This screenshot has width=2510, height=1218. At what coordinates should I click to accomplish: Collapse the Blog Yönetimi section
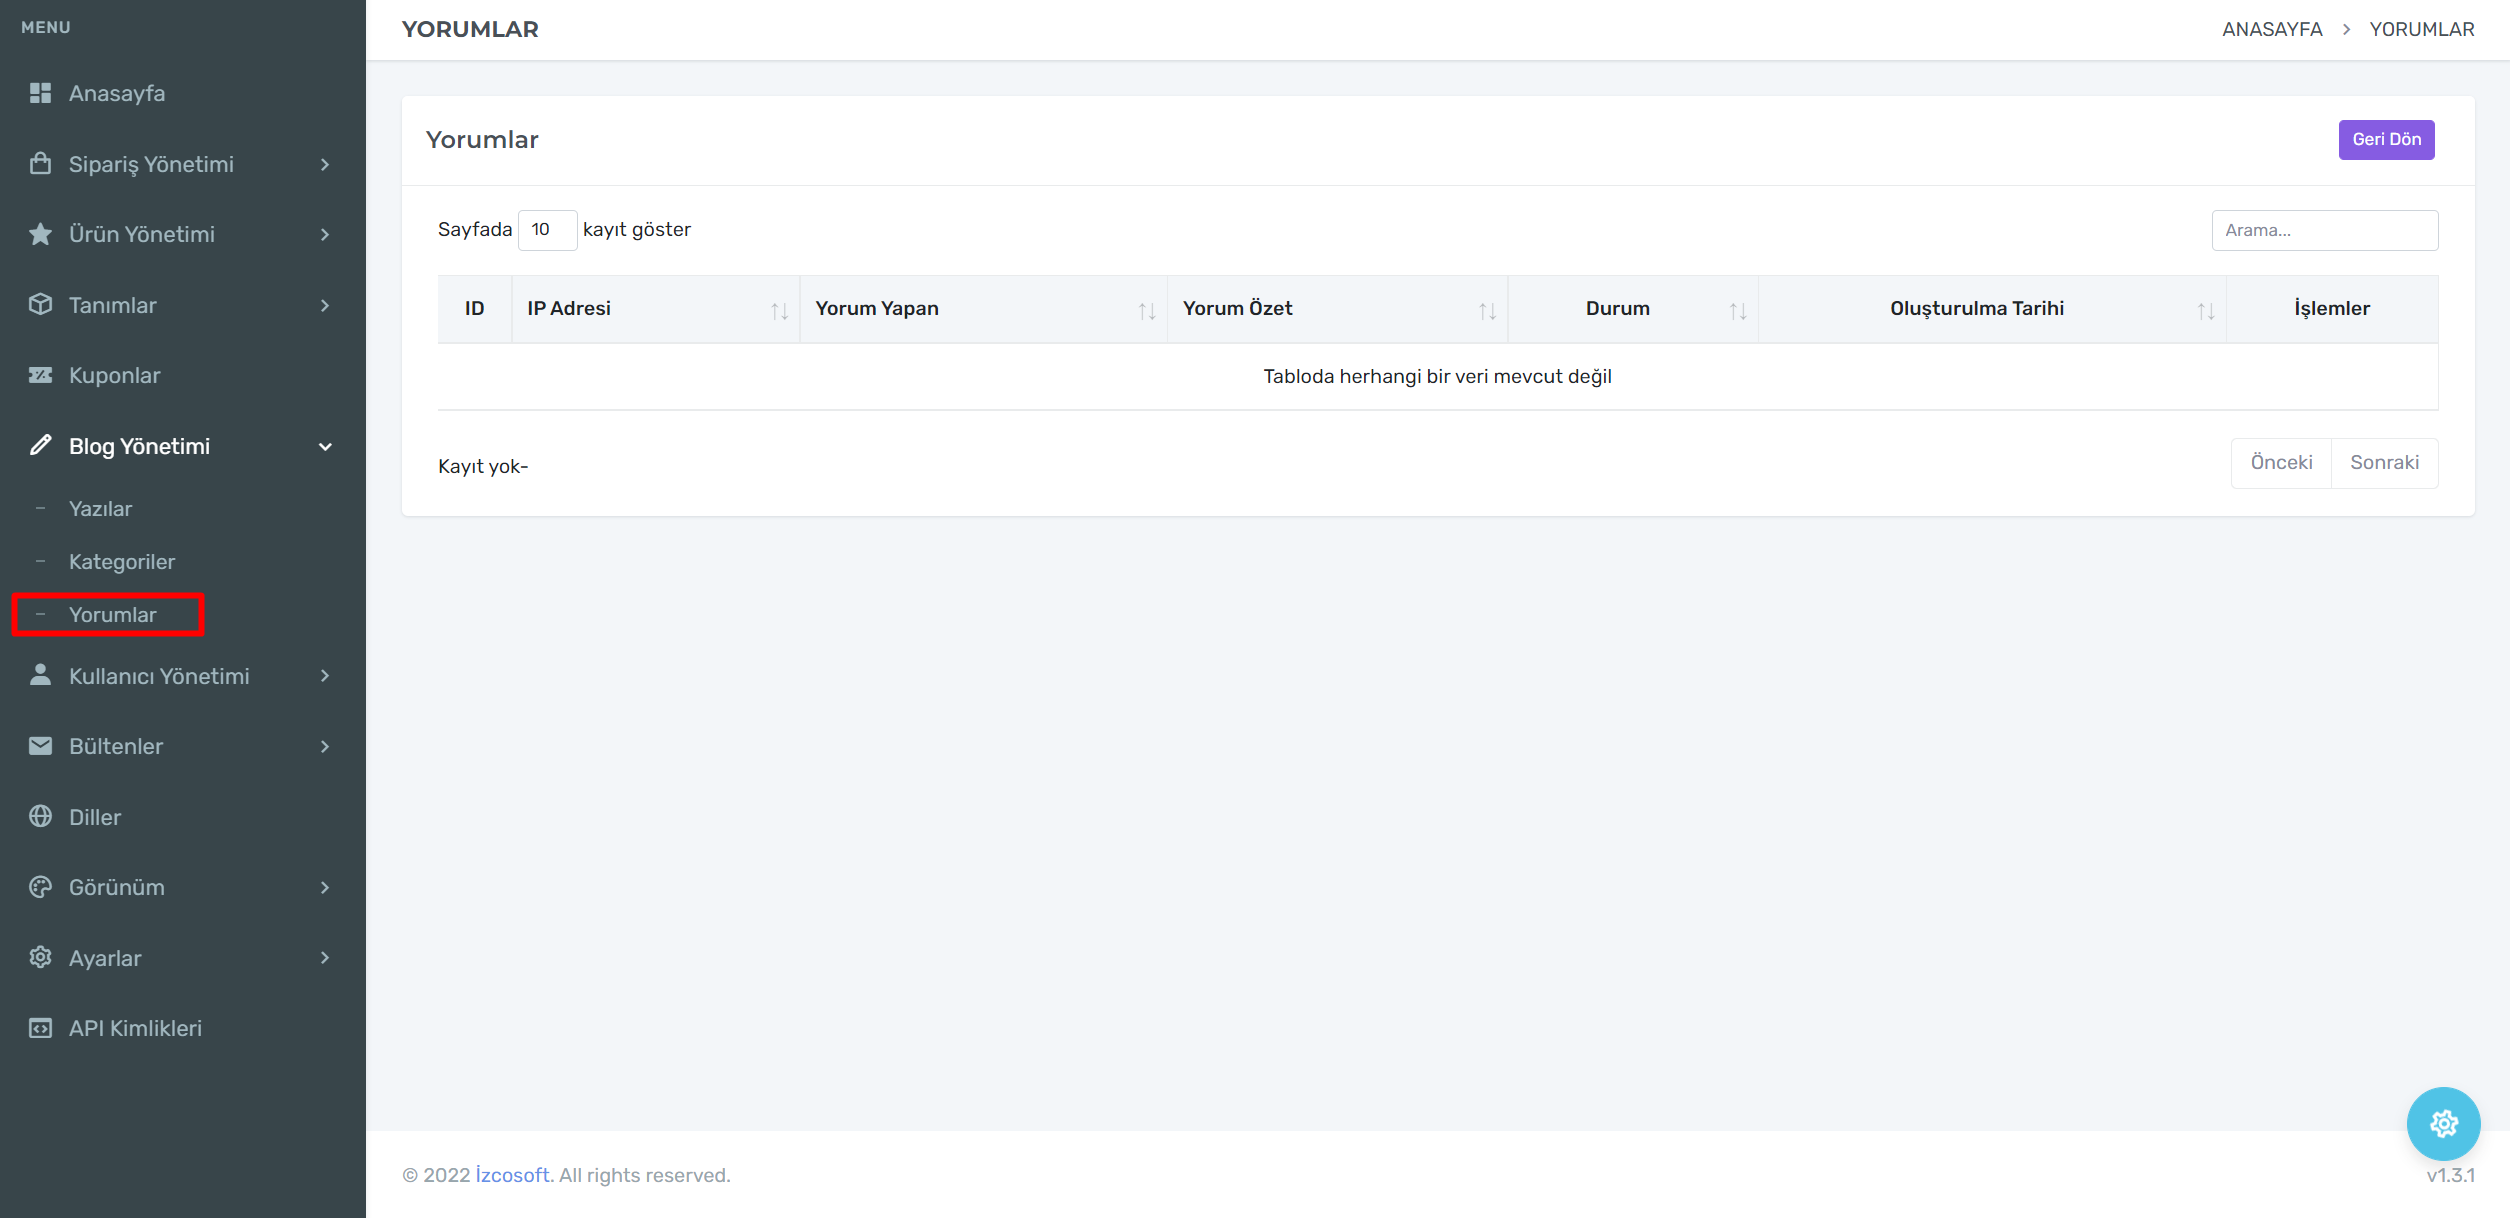(x=325, y=446)
